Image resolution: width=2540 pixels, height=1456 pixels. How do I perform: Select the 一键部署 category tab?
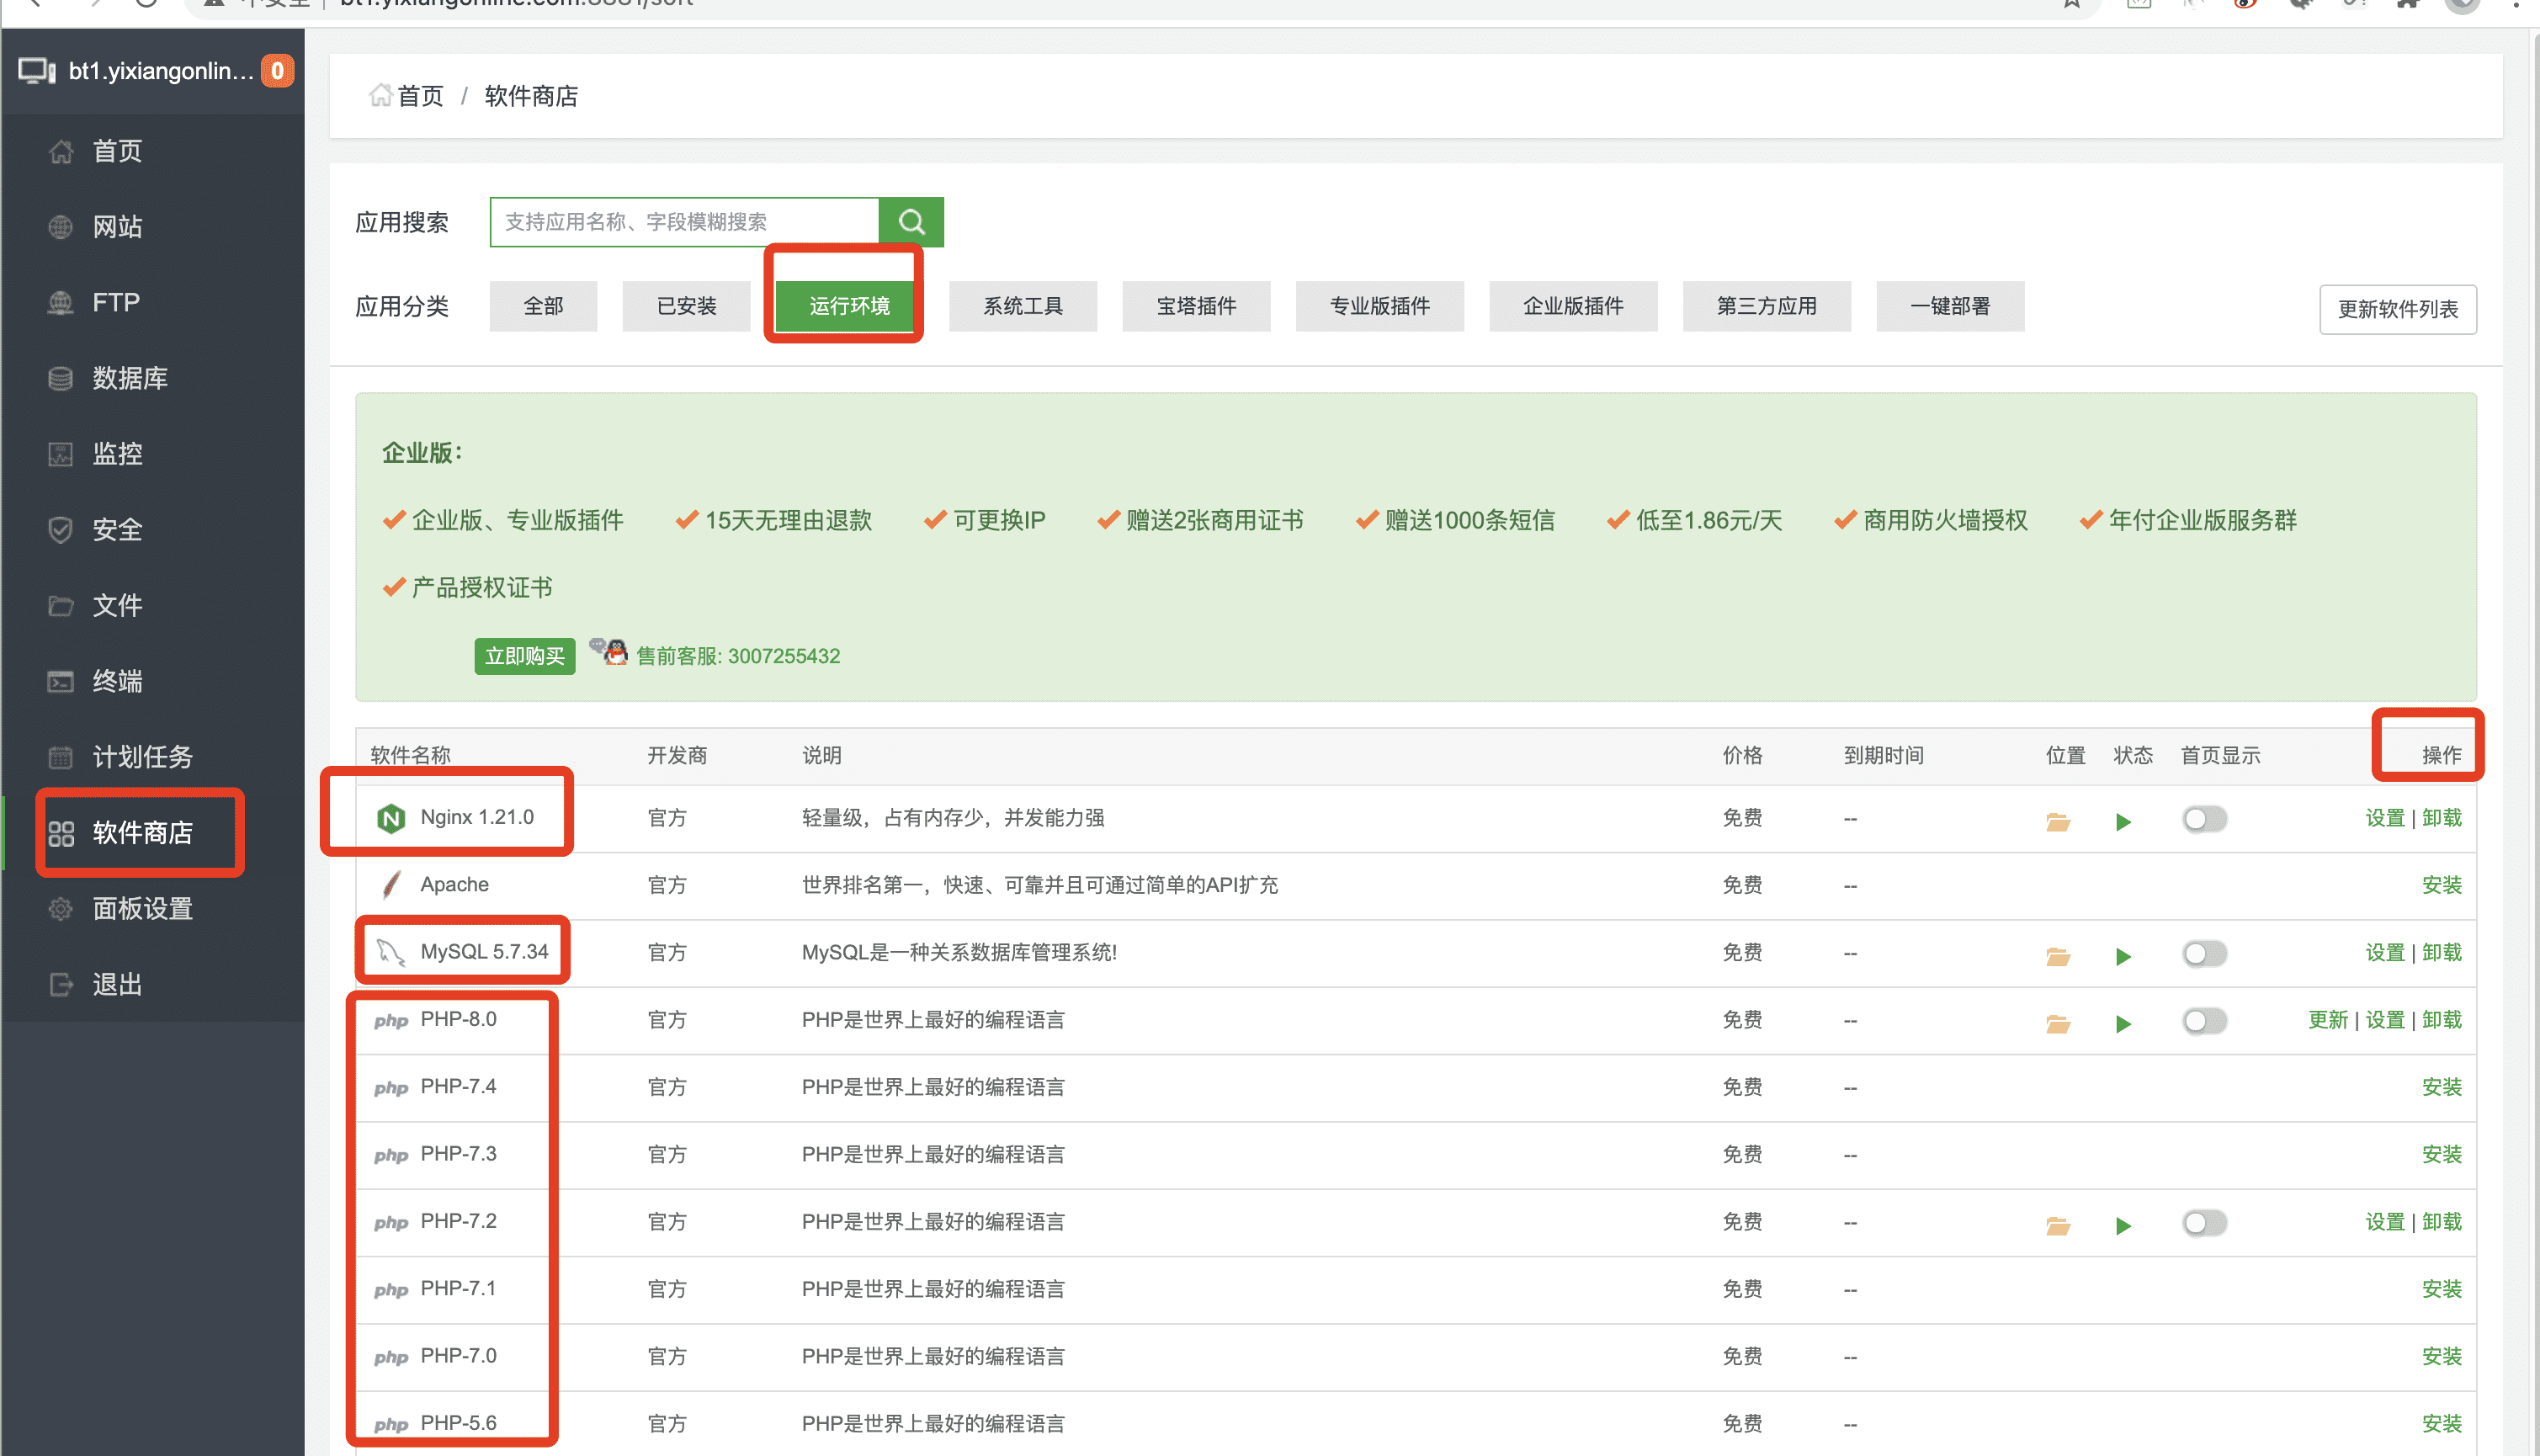[x=1950, y=306]
